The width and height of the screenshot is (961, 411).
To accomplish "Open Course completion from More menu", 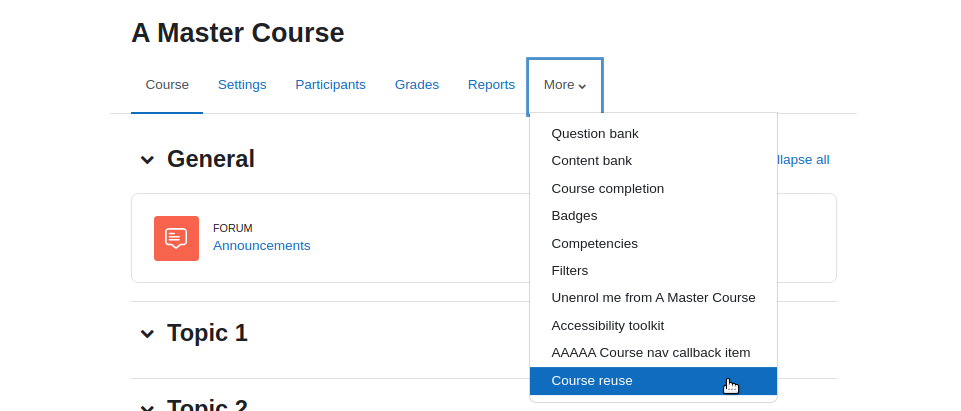I will [653, 189].
